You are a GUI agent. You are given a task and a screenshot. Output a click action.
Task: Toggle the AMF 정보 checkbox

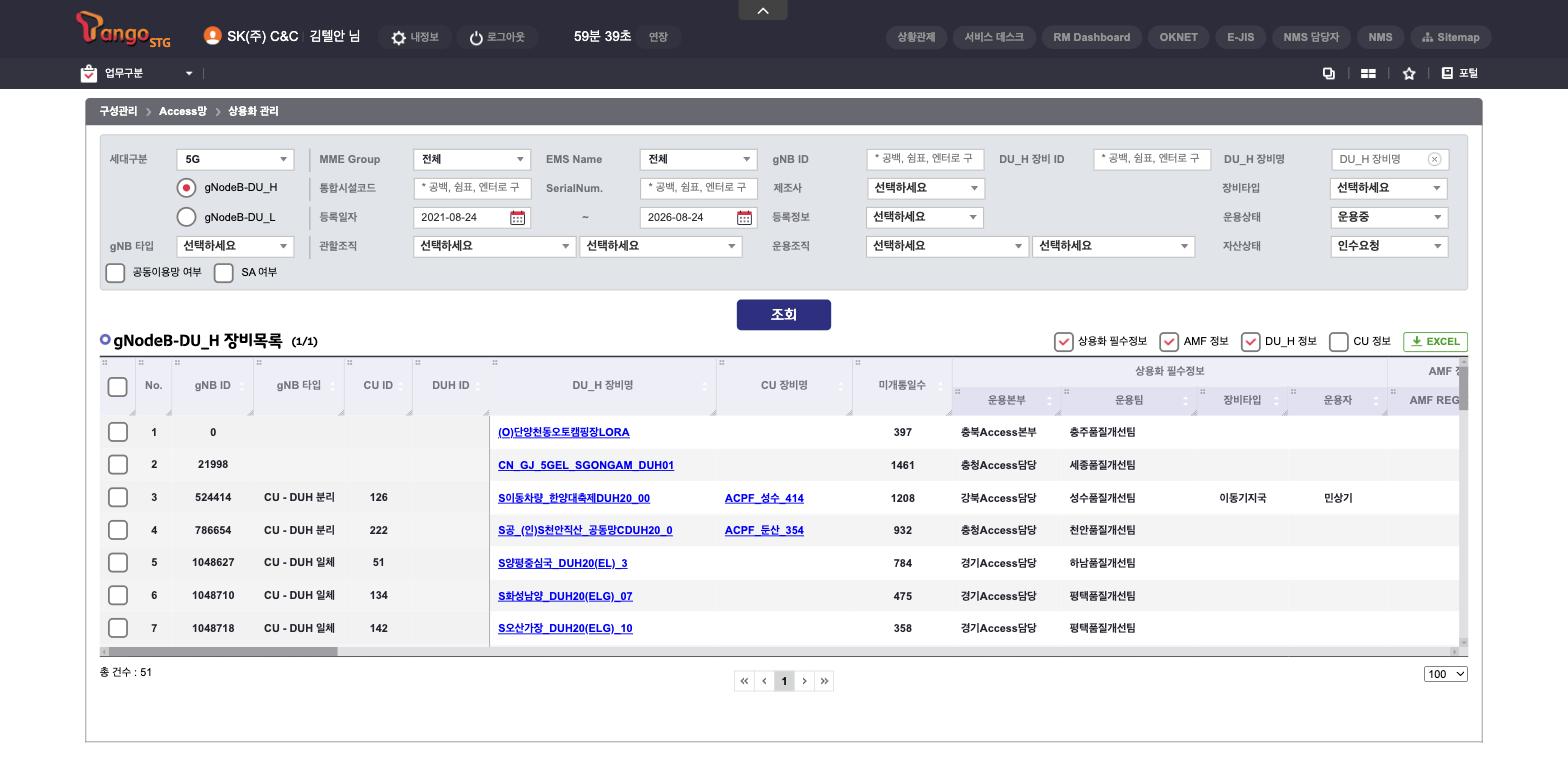coord(1169,342)
